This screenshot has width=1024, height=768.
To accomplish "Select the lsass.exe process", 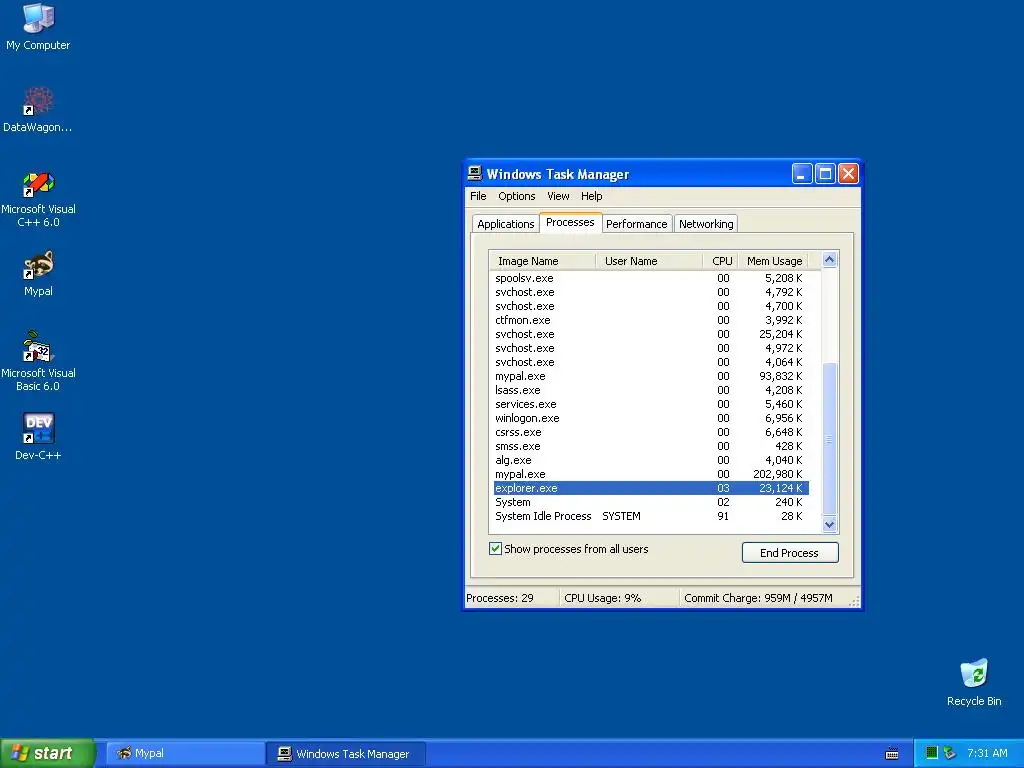I will 651,390.
